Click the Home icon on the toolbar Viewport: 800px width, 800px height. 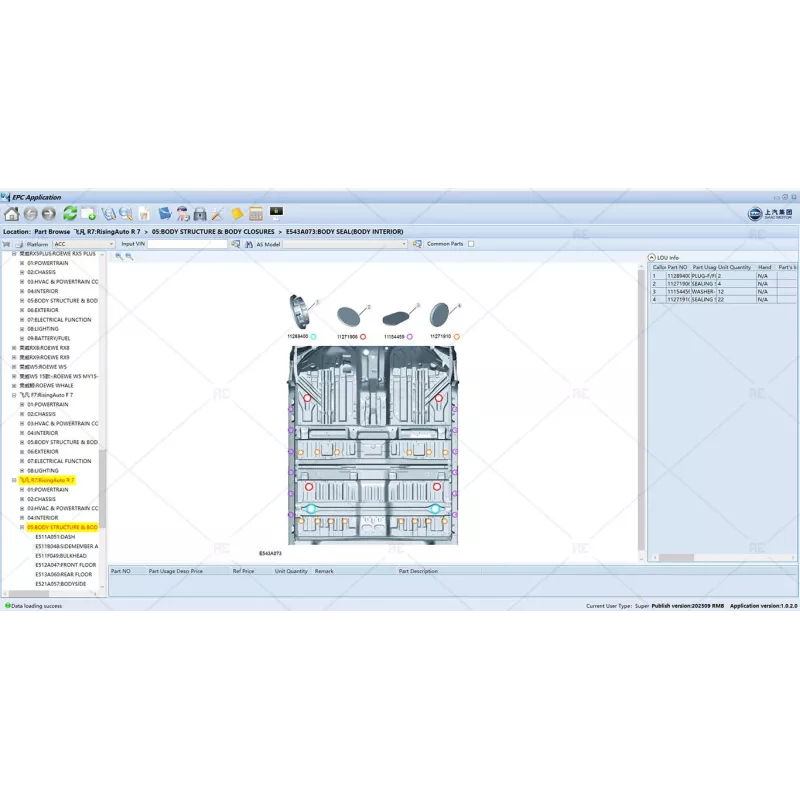pos(12,213)
